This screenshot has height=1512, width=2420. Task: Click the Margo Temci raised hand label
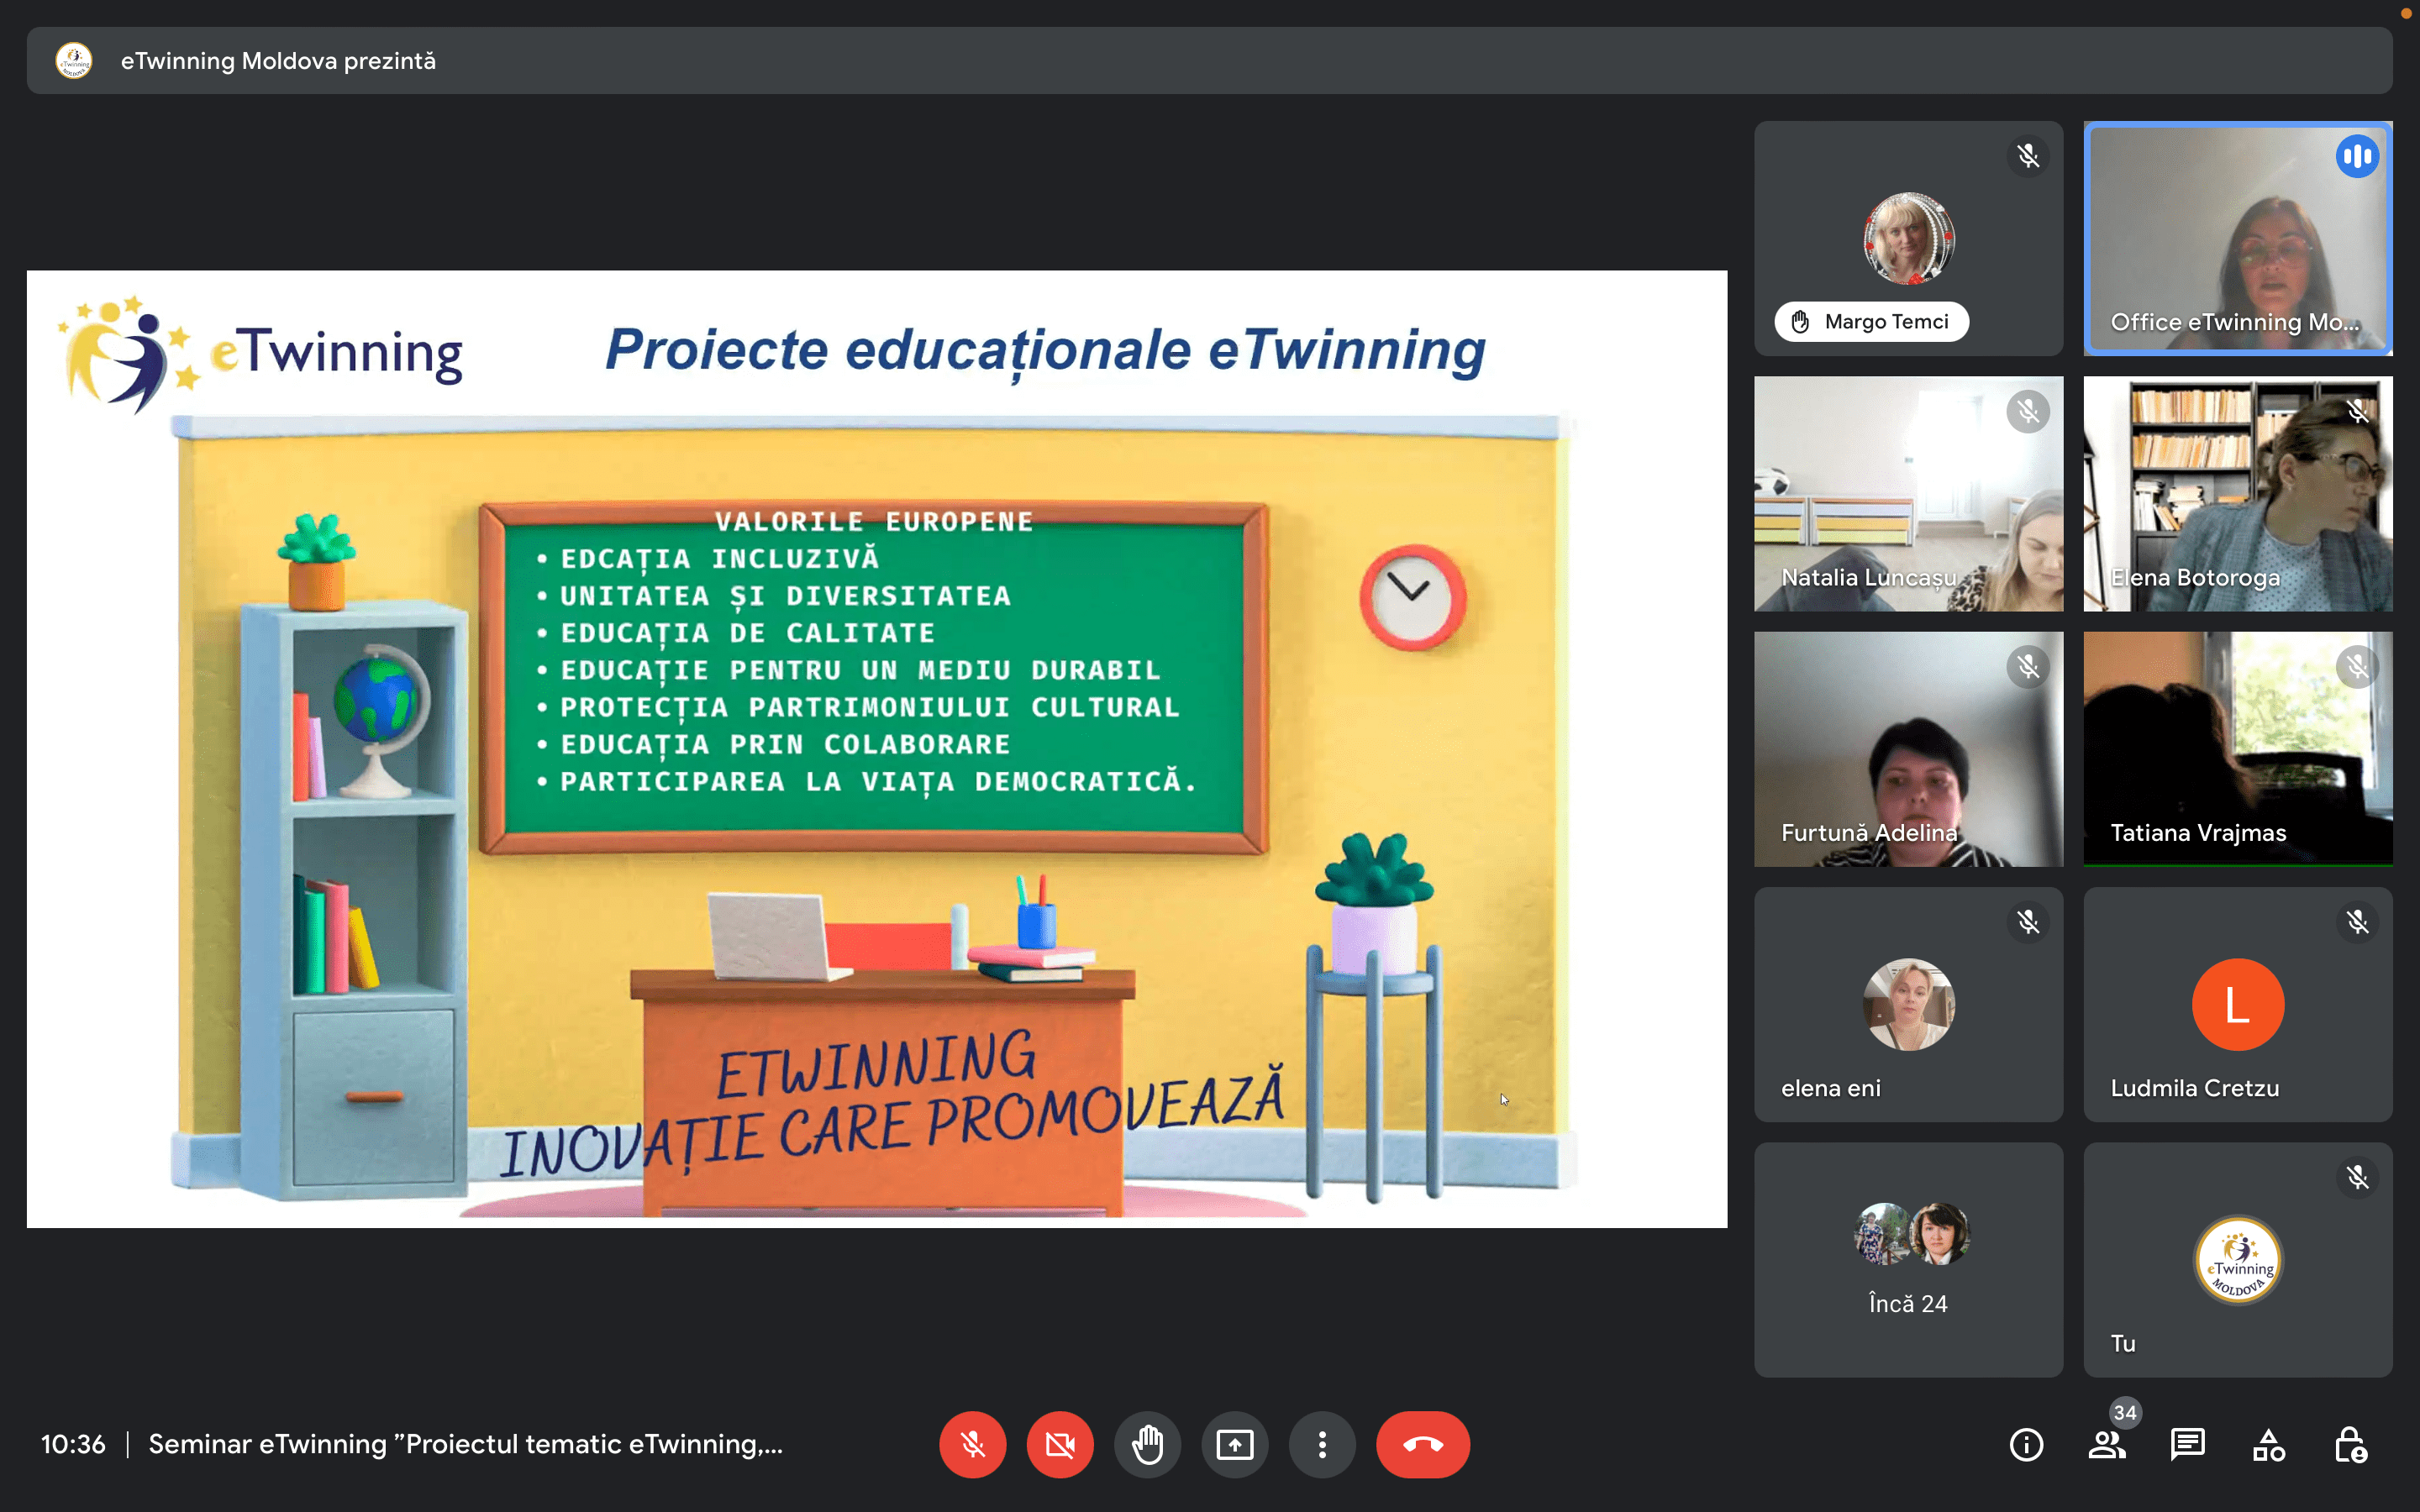click(1871, 321)
